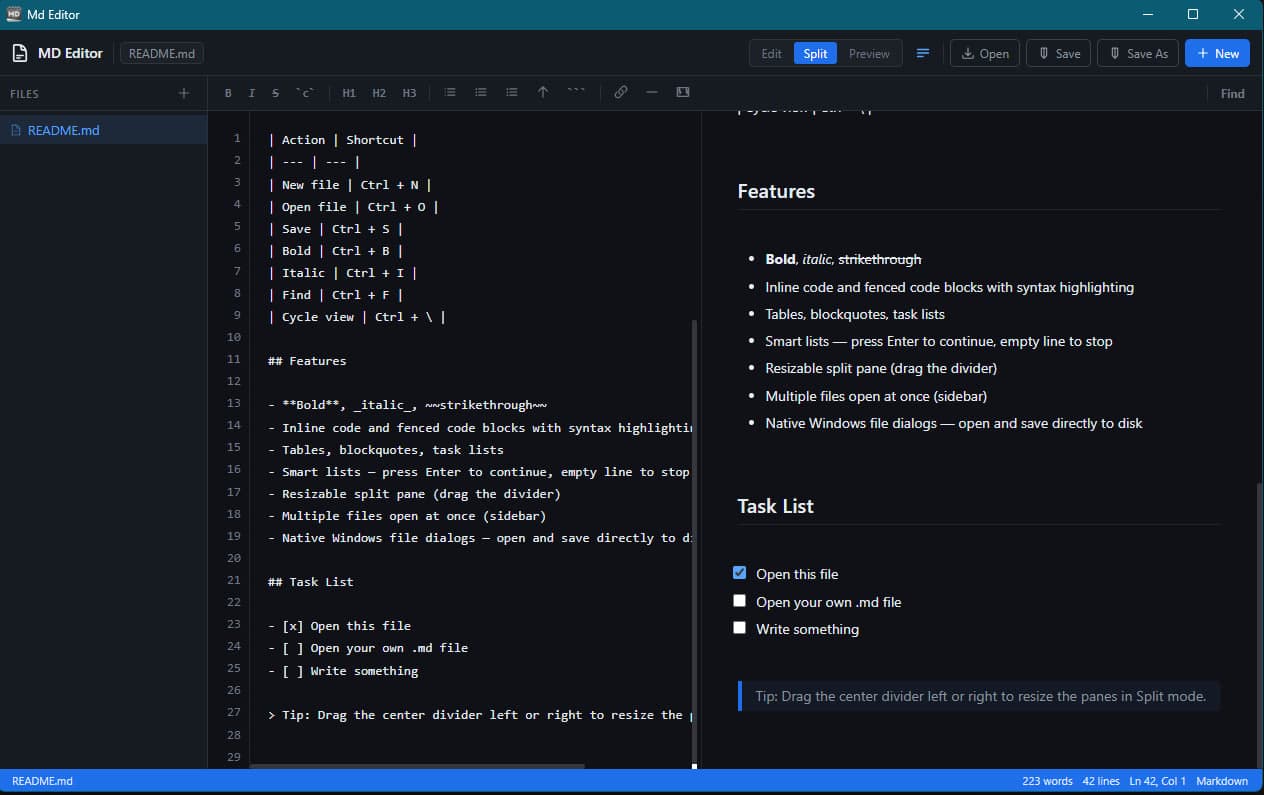Click the editor horizontal scrollbar thumb
The image size is (1264, 795).
pos(417,767)
